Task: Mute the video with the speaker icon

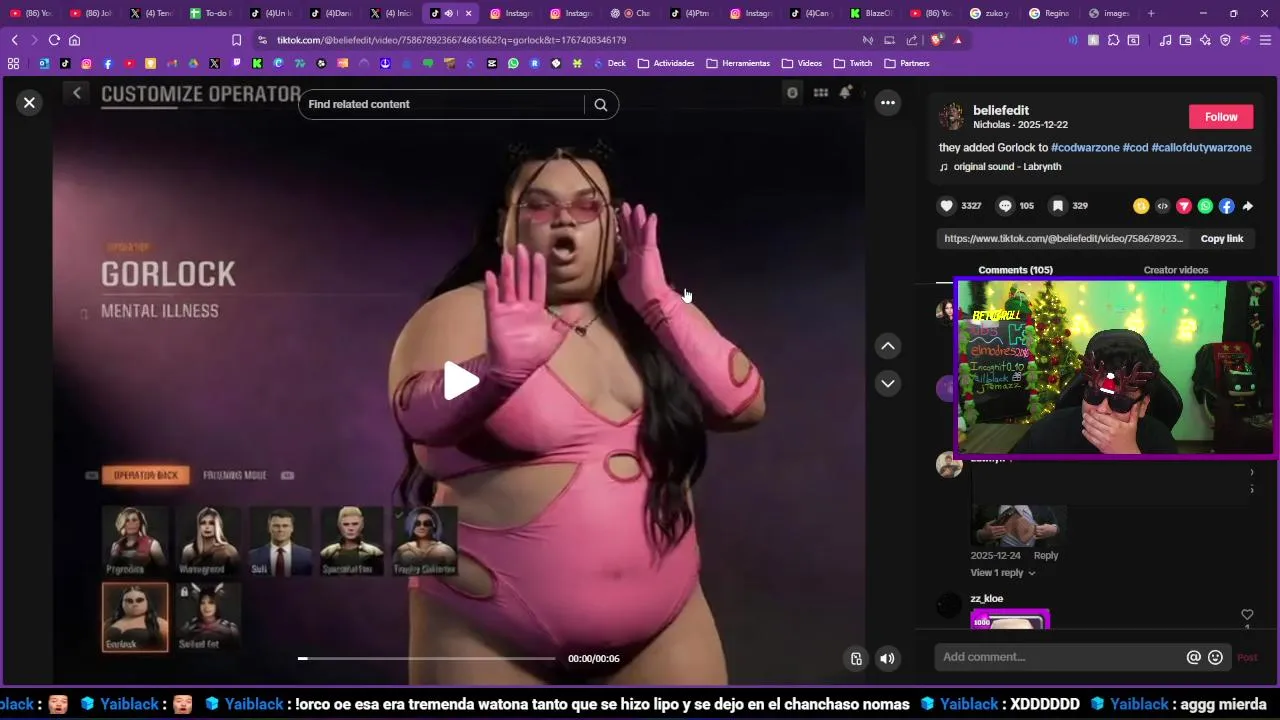Action: 887,658
